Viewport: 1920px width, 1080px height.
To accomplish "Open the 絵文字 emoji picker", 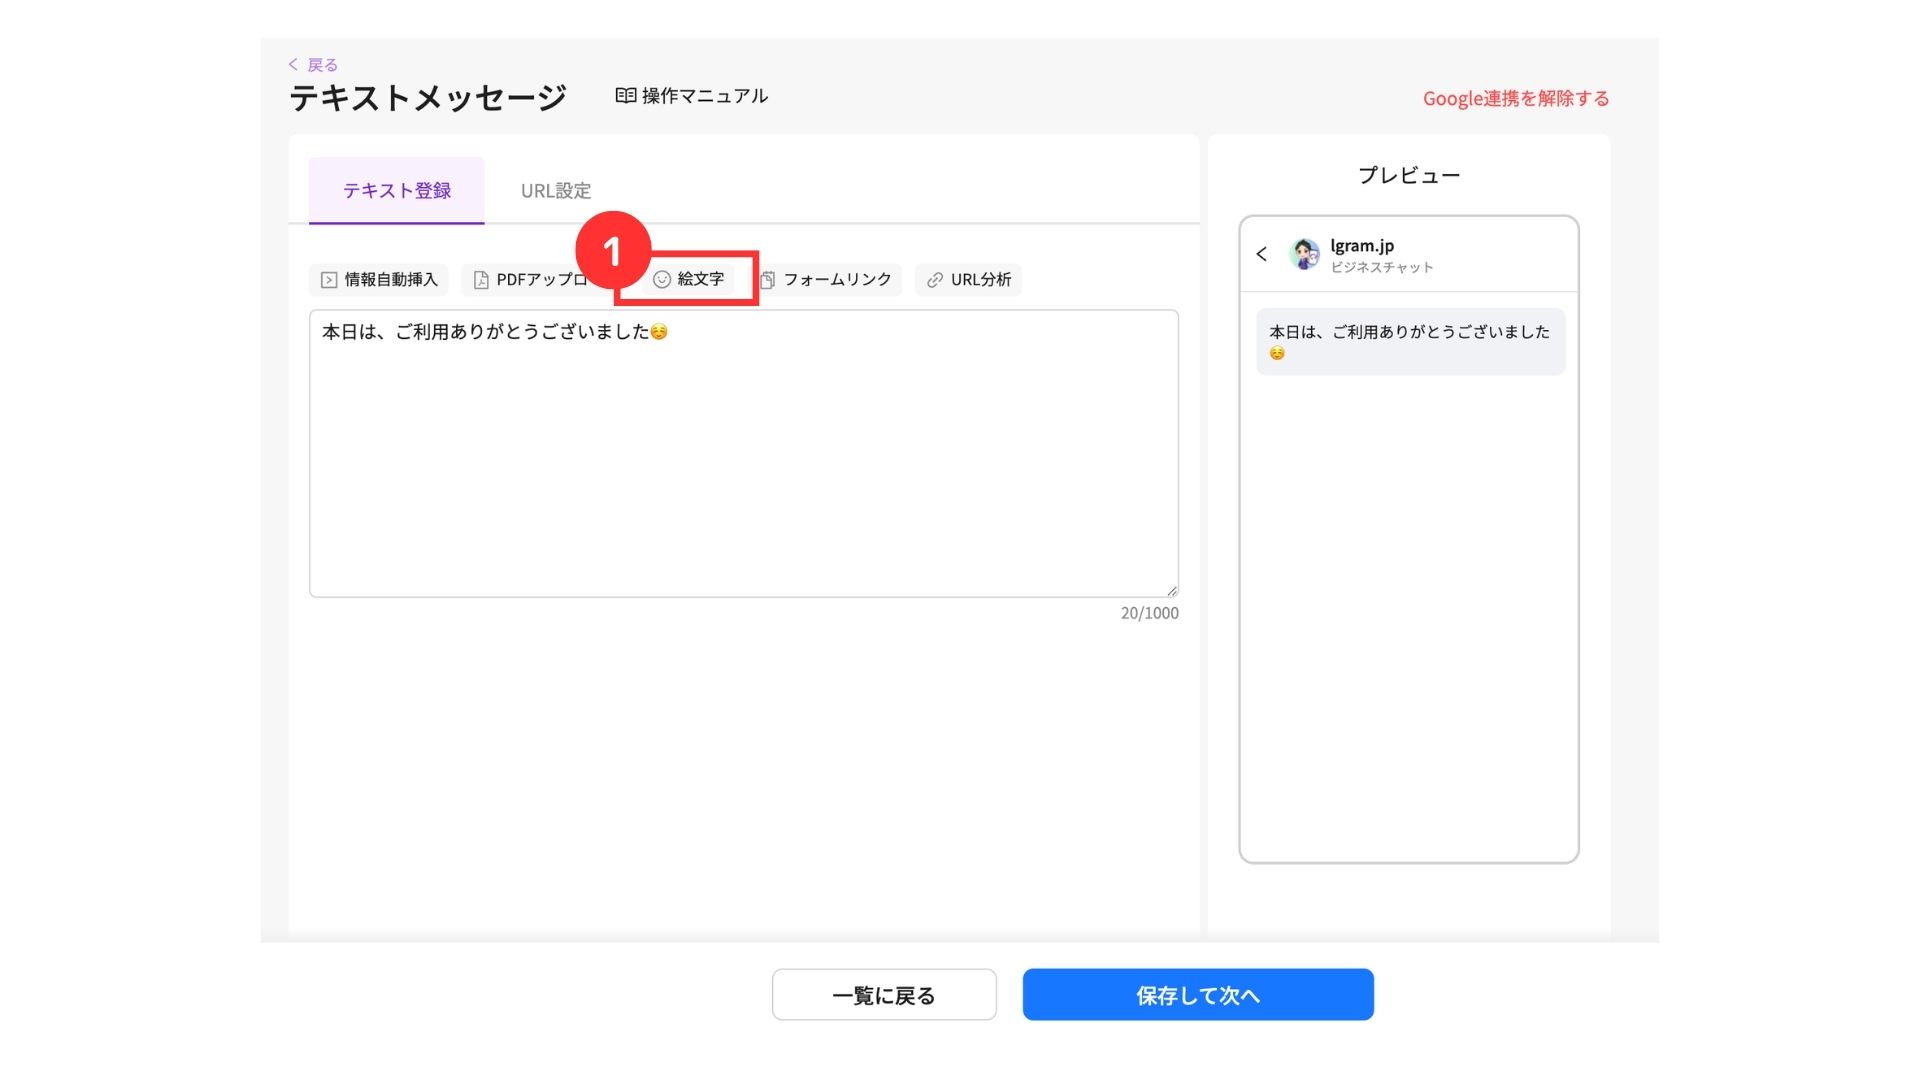I will [688, 280].
